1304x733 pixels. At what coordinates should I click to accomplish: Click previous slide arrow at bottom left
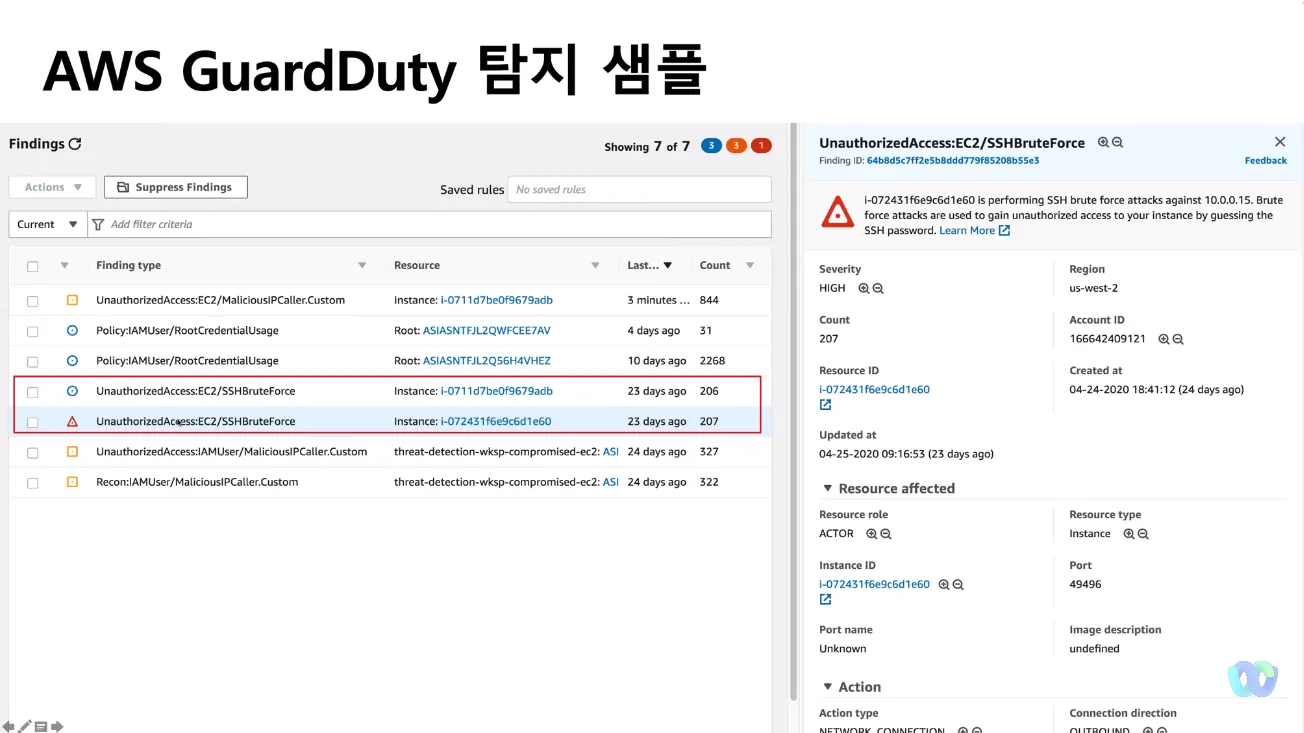(9, 726)
